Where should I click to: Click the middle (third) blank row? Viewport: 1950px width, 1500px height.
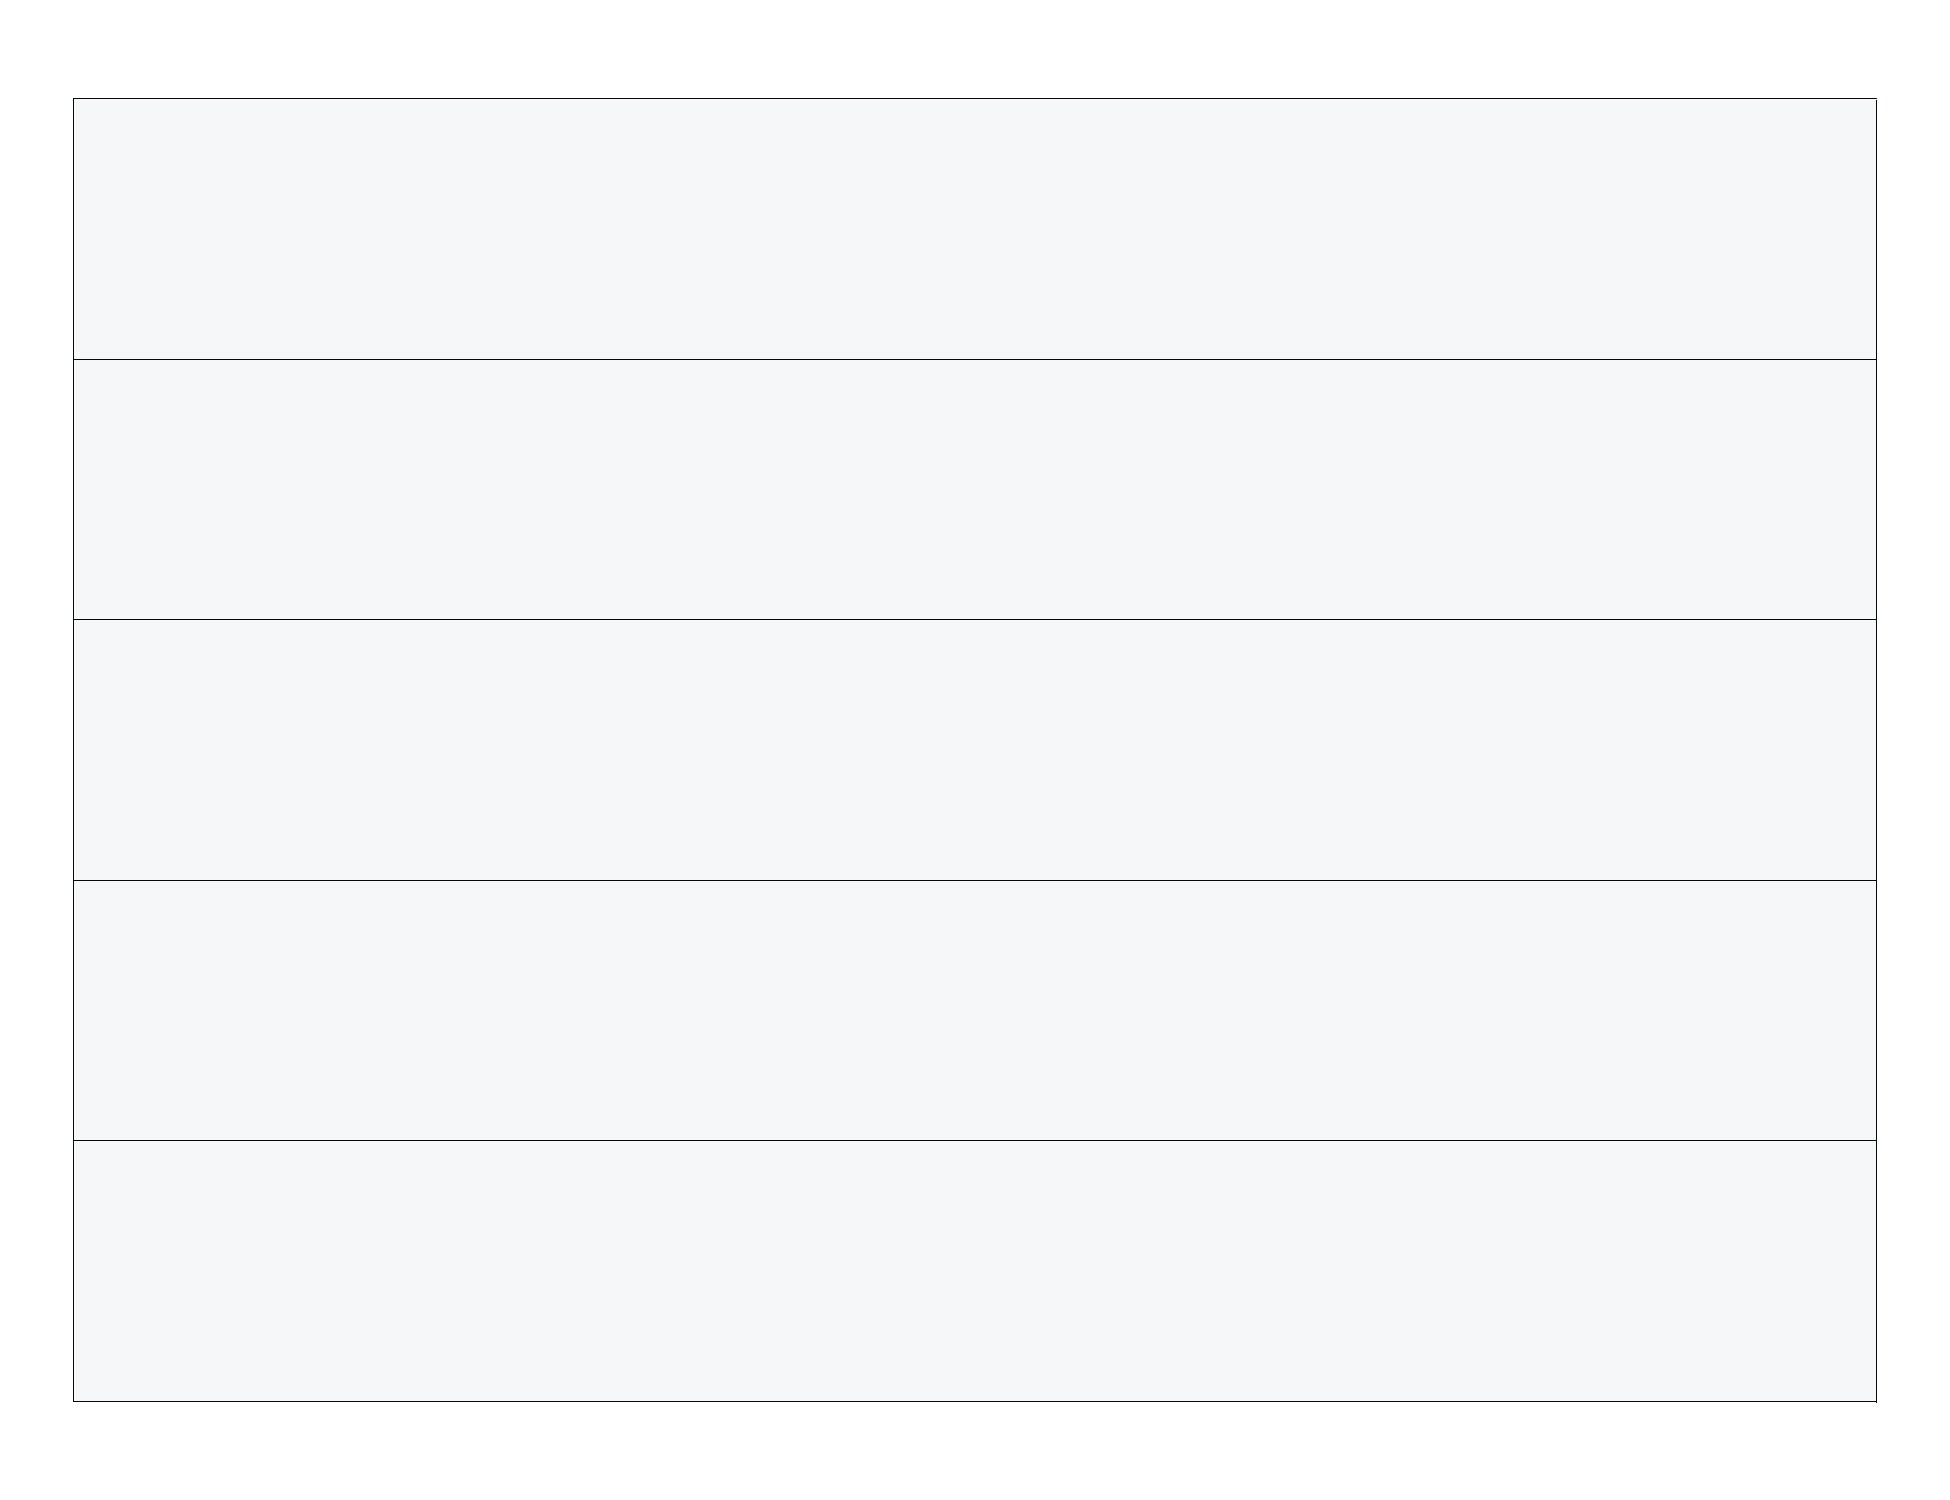pyautogui.click(x=975, y=750)
